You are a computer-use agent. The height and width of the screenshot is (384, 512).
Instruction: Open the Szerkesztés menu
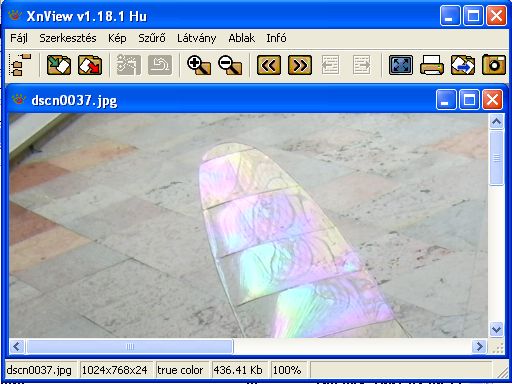68,38
